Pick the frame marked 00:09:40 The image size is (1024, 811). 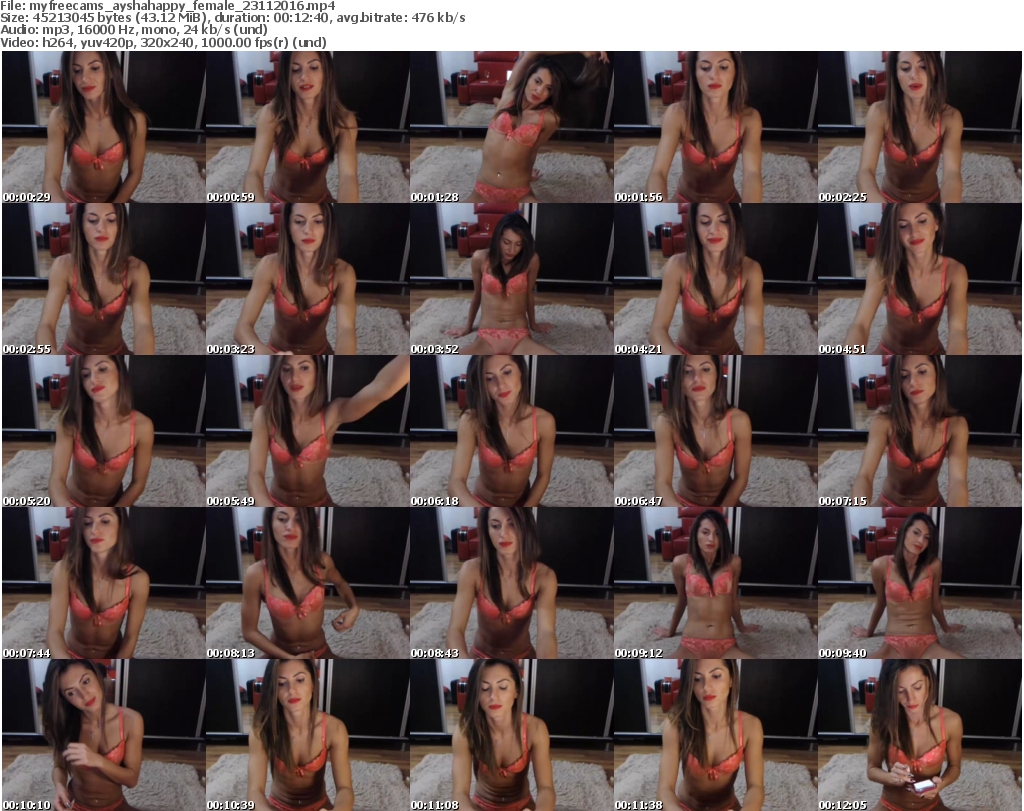(920, 584)
